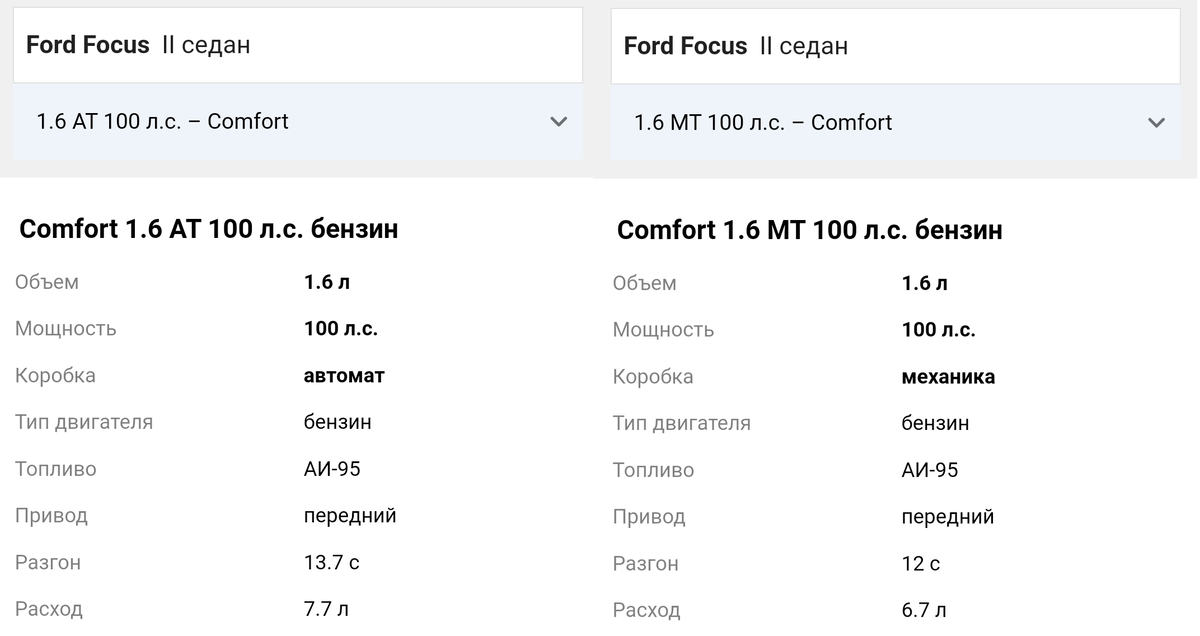Click the 13.7 с acceleration value
The image size is (1200, 636).
pyautogui.click(x=331, y=562)
